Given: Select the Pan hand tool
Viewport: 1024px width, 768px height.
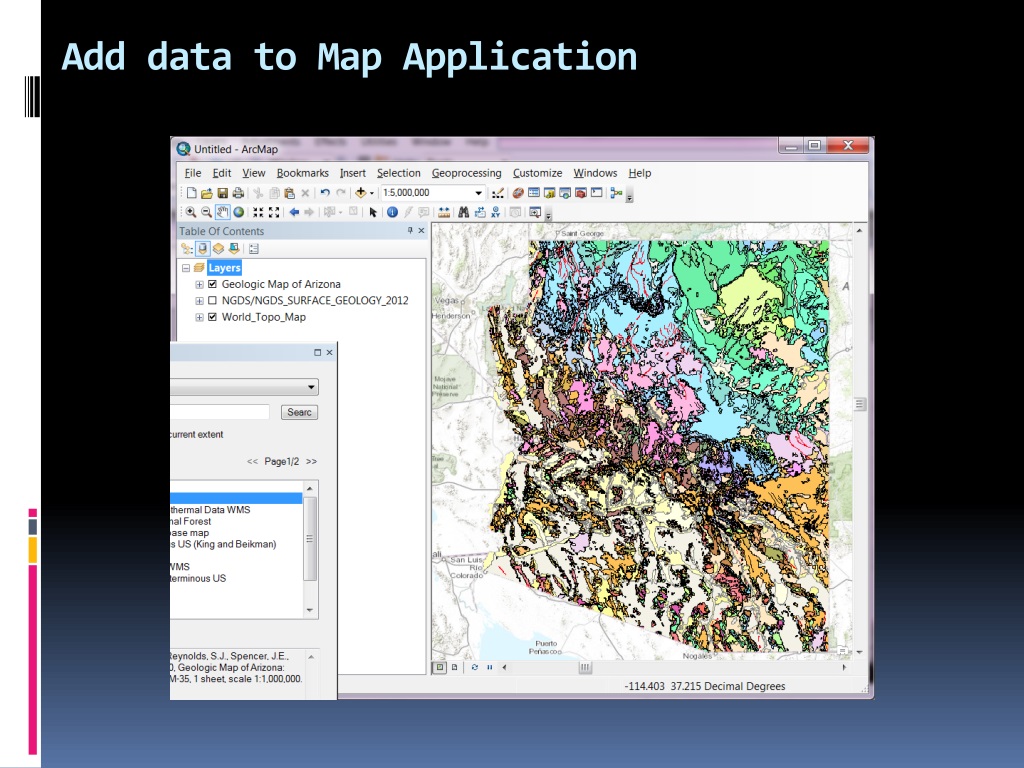Looking at the screenshot, I should [223, 212].
